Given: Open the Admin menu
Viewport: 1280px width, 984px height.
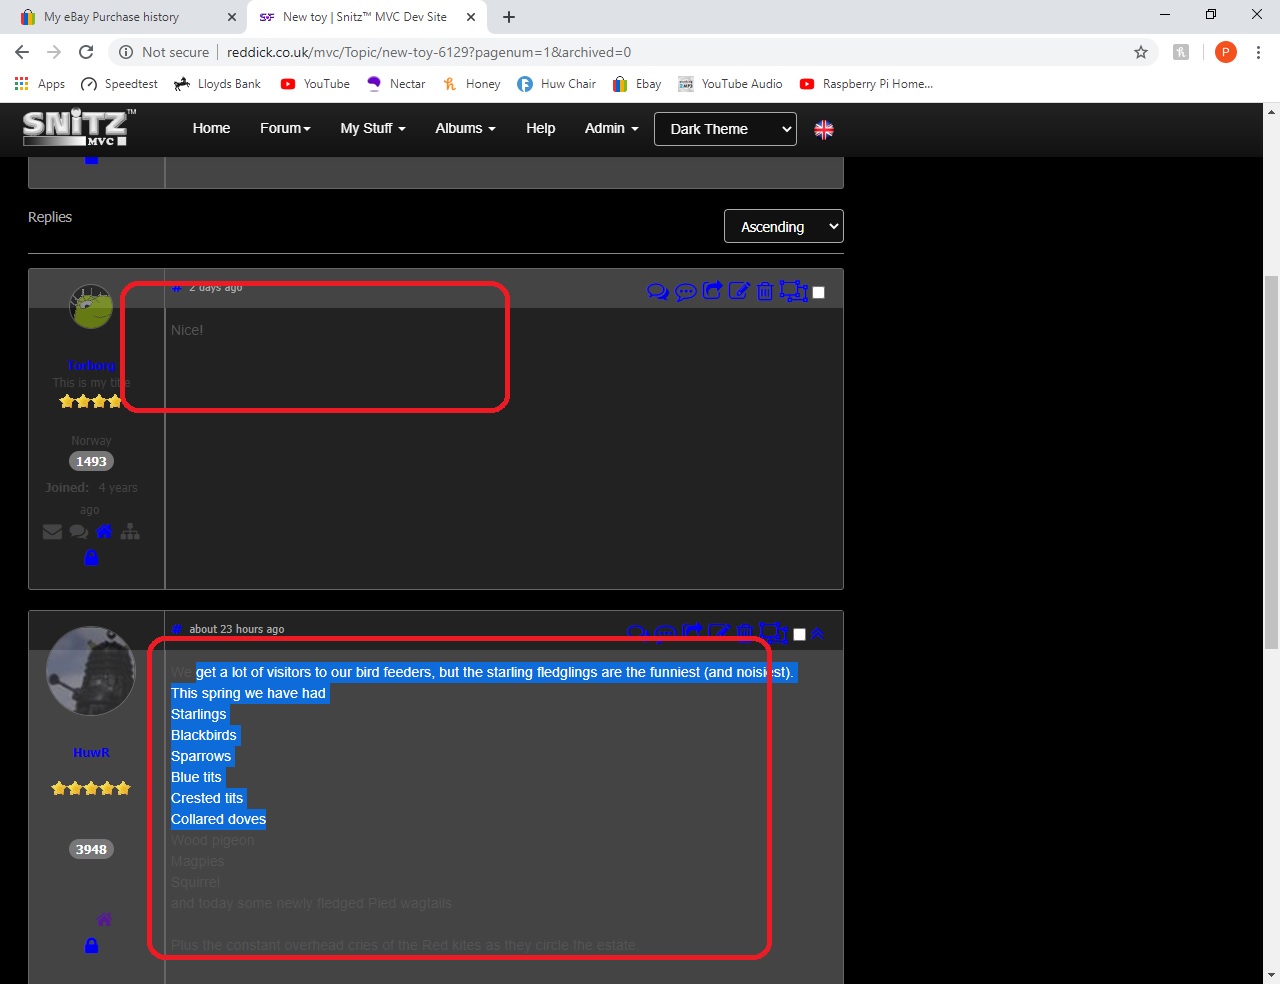Looking at the screenshot, I should point(611,128).
